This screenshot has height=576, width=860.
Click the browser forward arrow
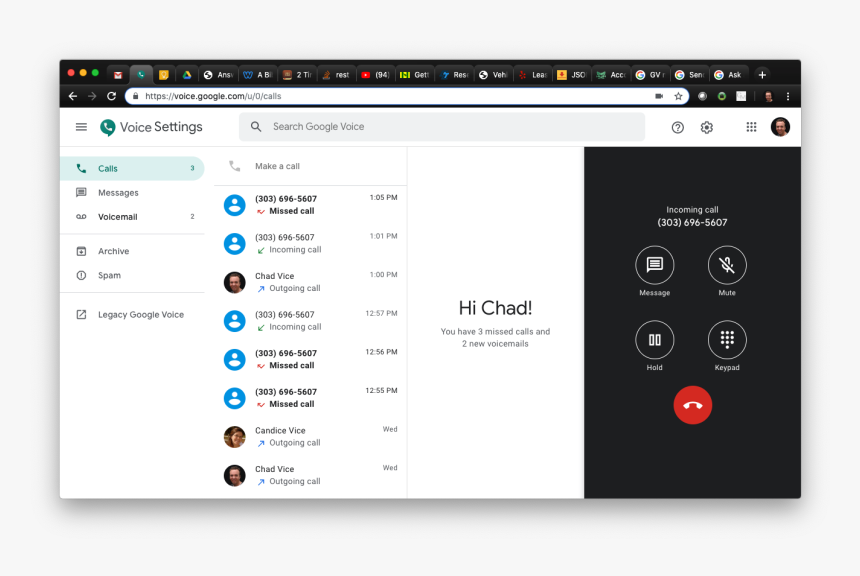[92, 96]
